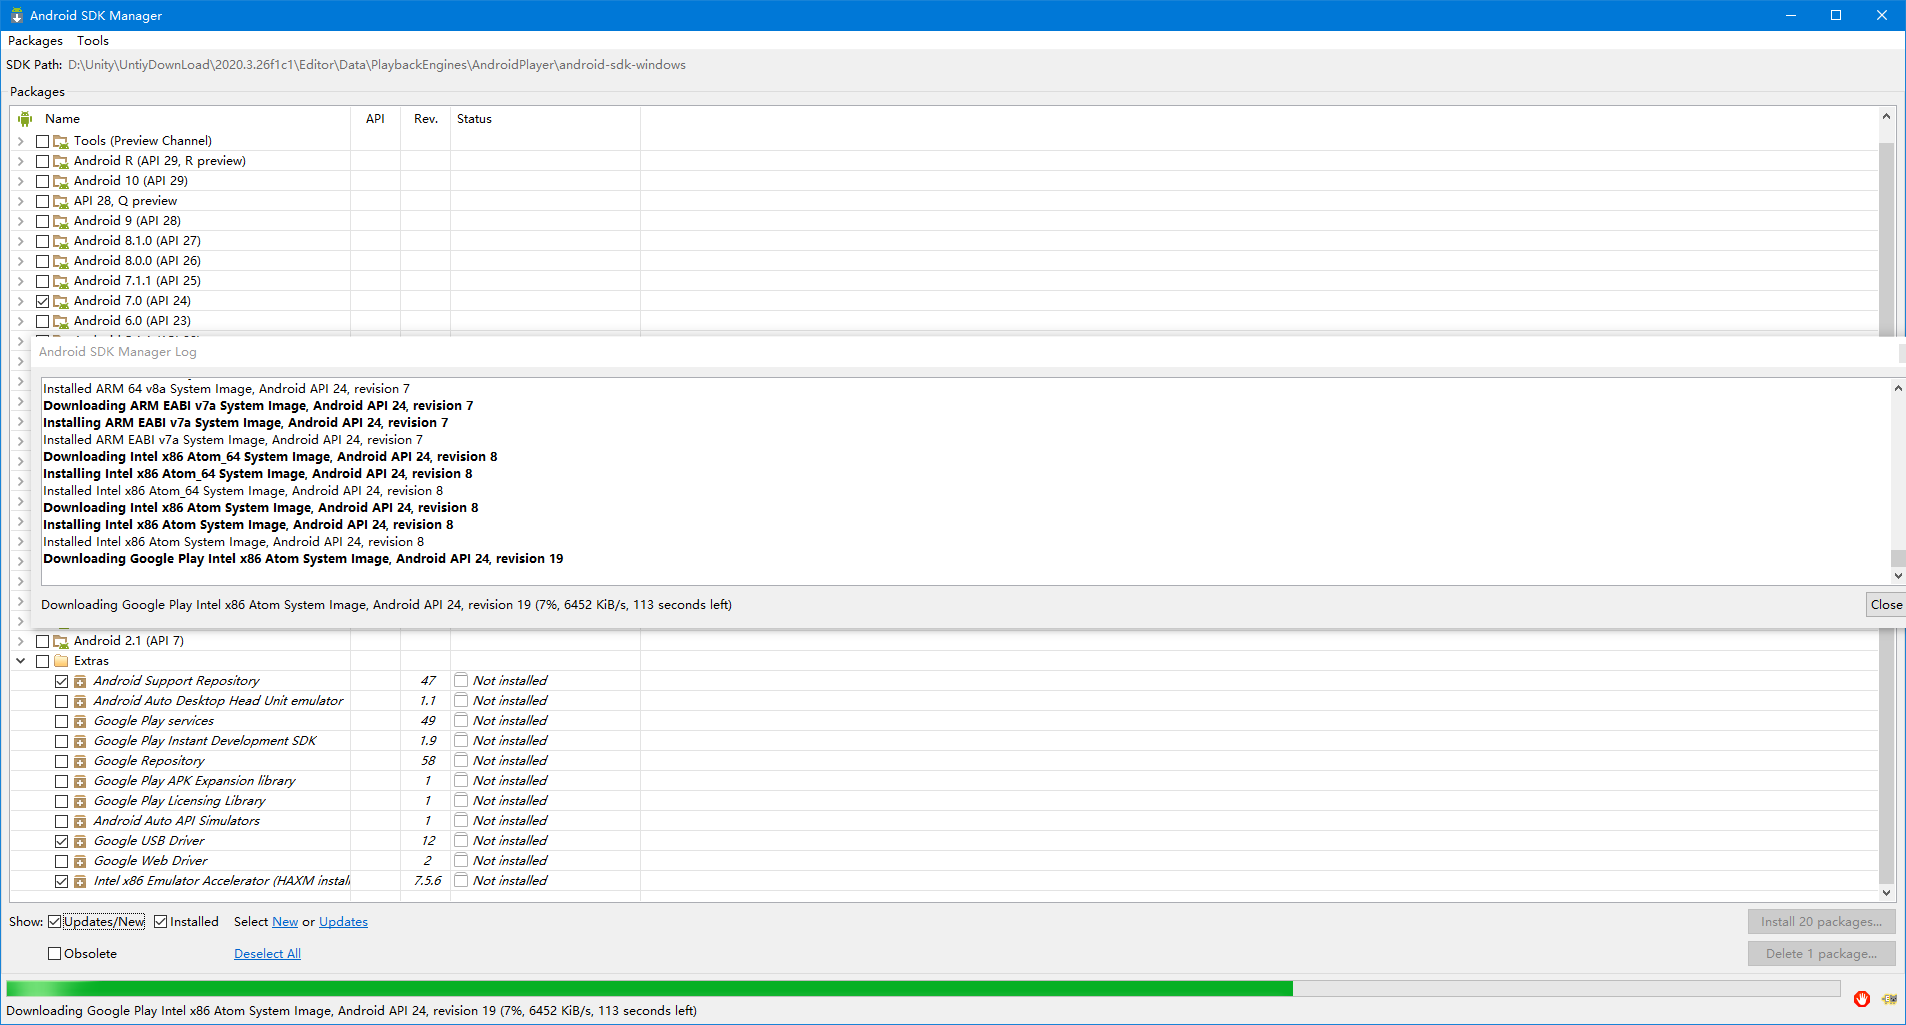Screen dimensions: 1906x1025
Task: Click the package icon of Android Auto Desktop Head Unit emulator
Action: tap(80, 702)
